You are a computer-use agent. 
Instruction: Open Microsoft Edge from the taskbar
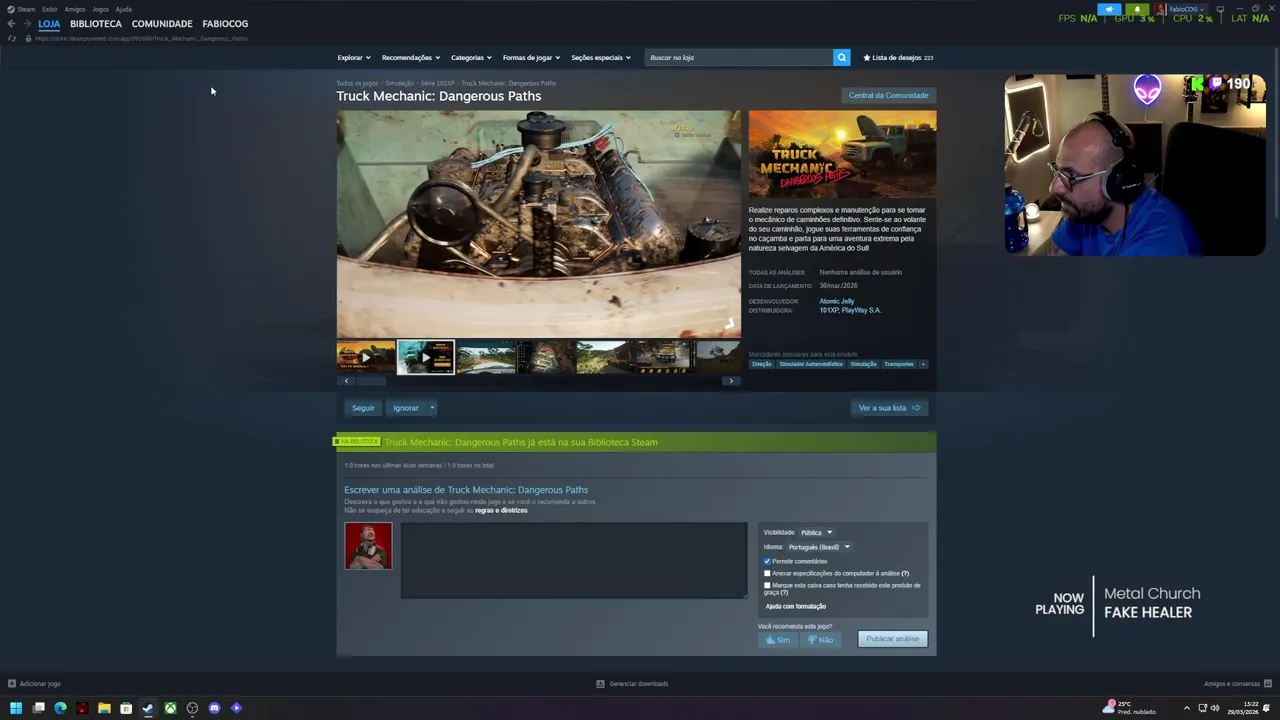pyautogui.click(x=60, y=708)
